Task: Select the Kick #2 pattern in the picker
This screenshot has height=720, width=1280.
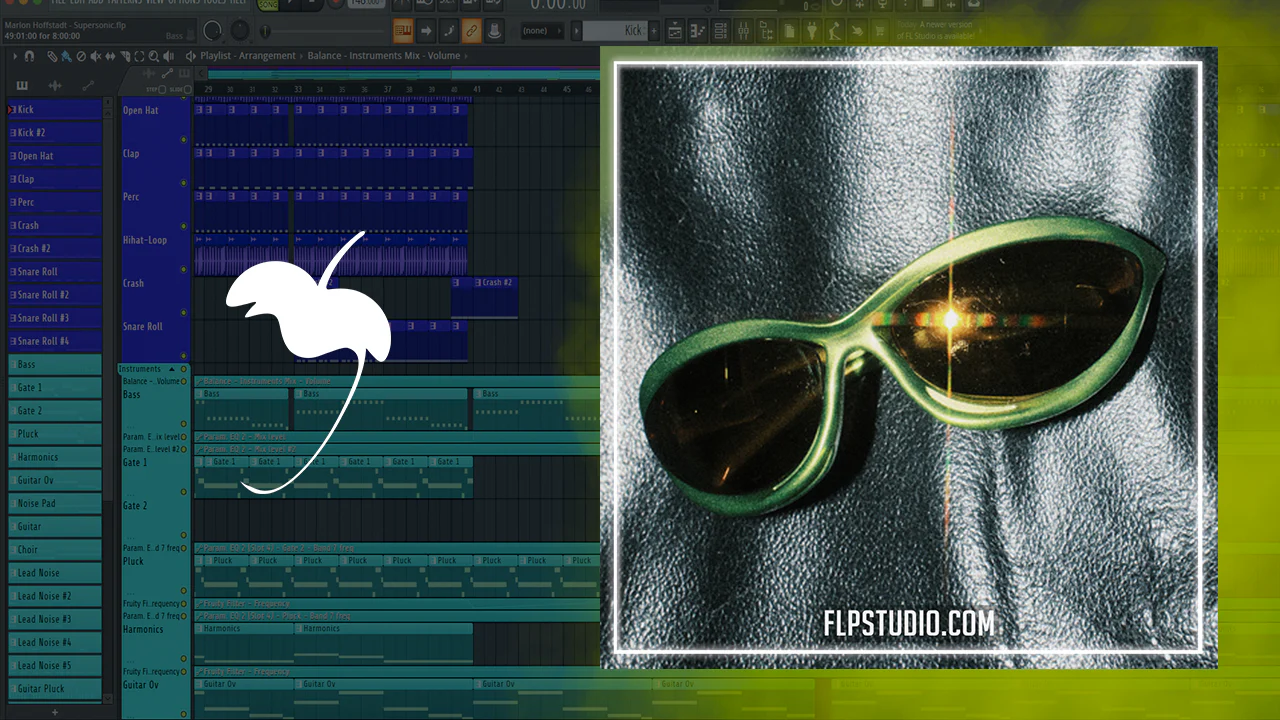Action: (55, 133)
